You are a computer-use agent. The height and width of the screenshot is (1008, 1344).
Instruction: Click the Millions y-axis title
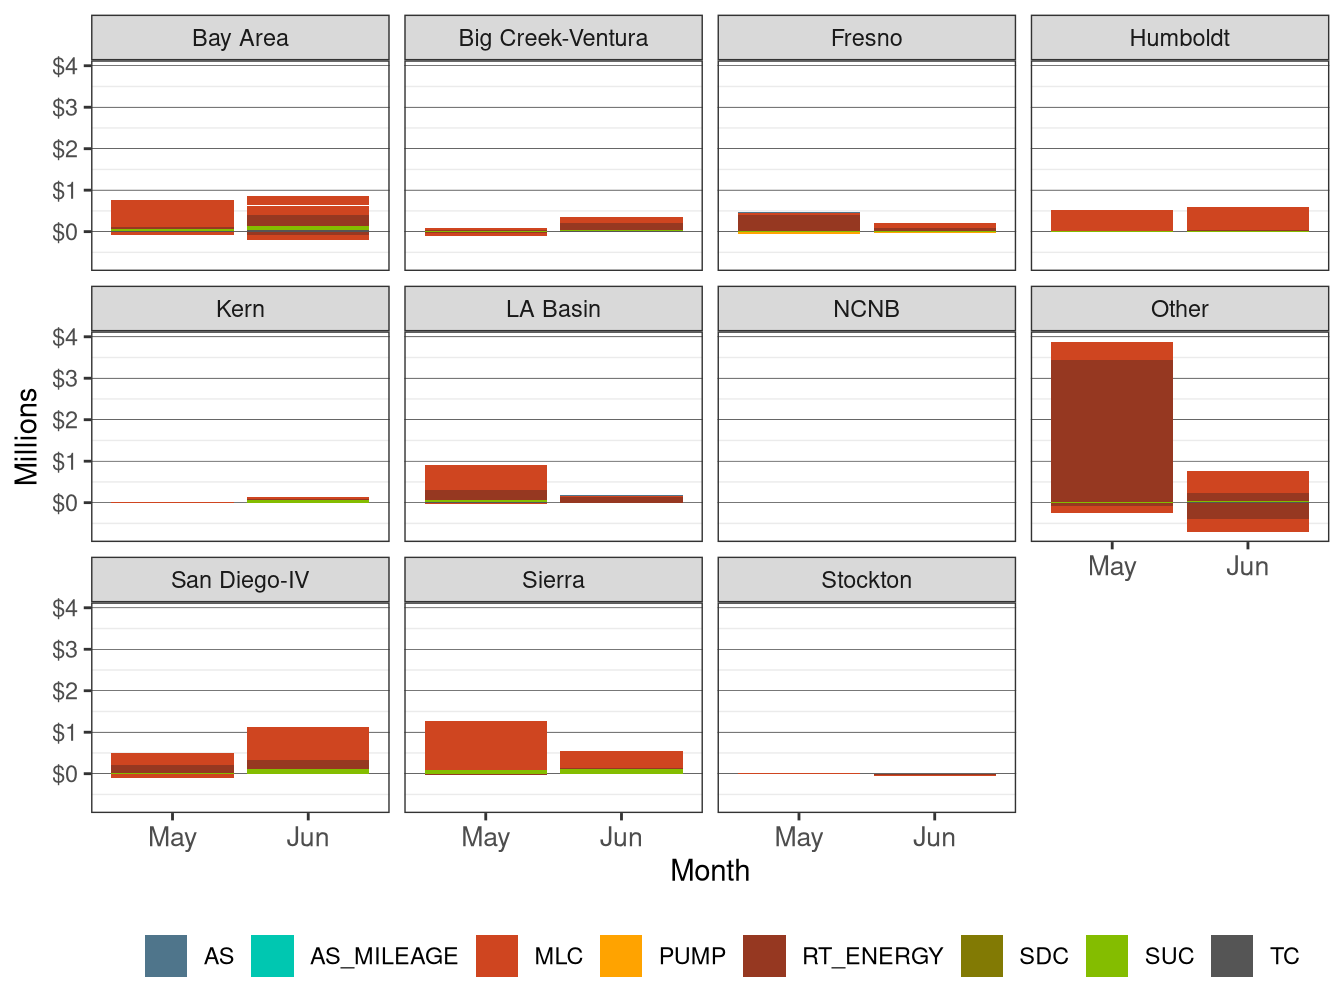point(27,436)
